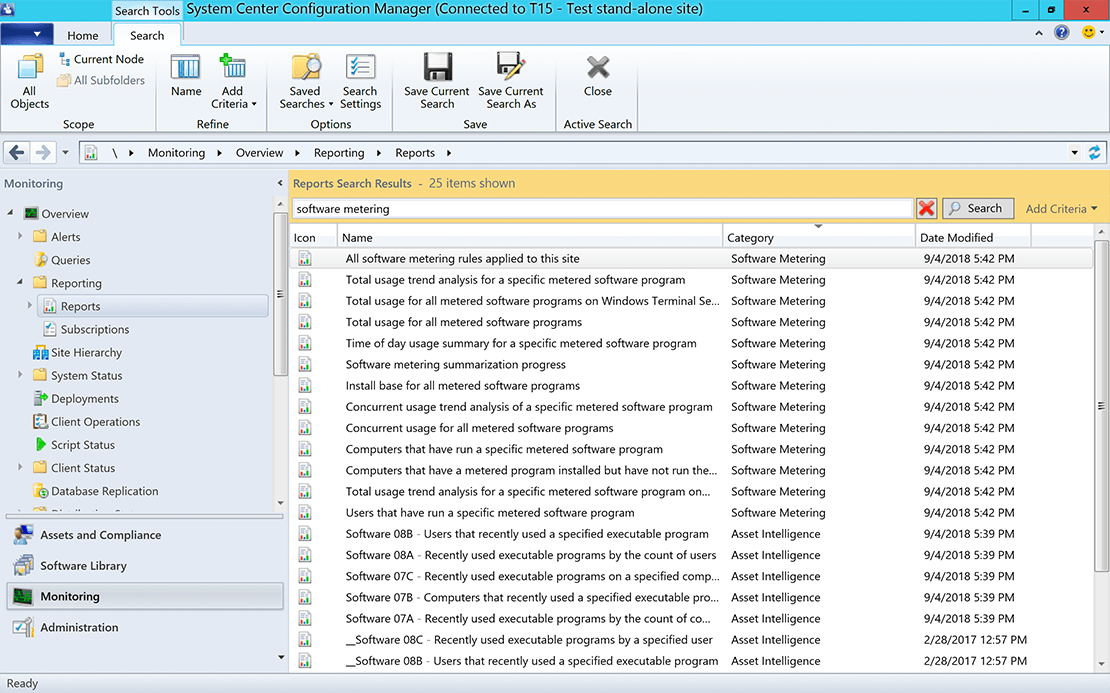The height and width of the screenshot is (693, 1110).
Task: Open the Add Criteria dropdown in ribbon
Action: pyautogui.click(x=233, y=82)
